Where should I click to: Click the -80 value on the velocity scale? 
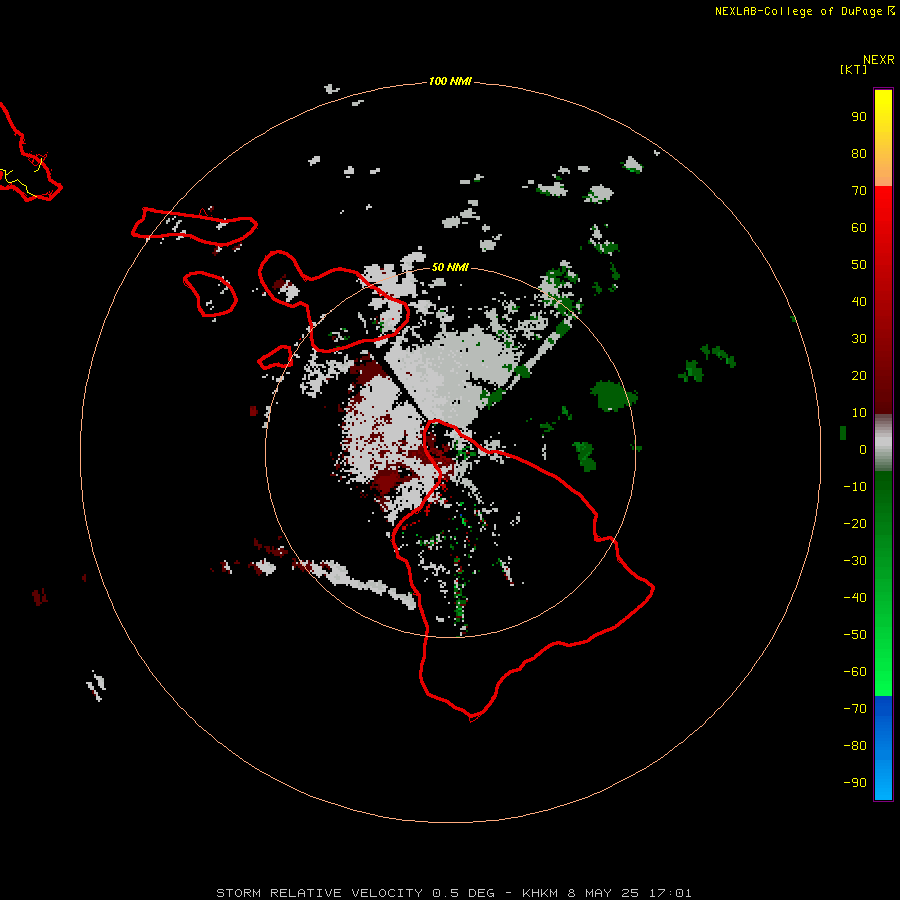(x=855, y=746)
